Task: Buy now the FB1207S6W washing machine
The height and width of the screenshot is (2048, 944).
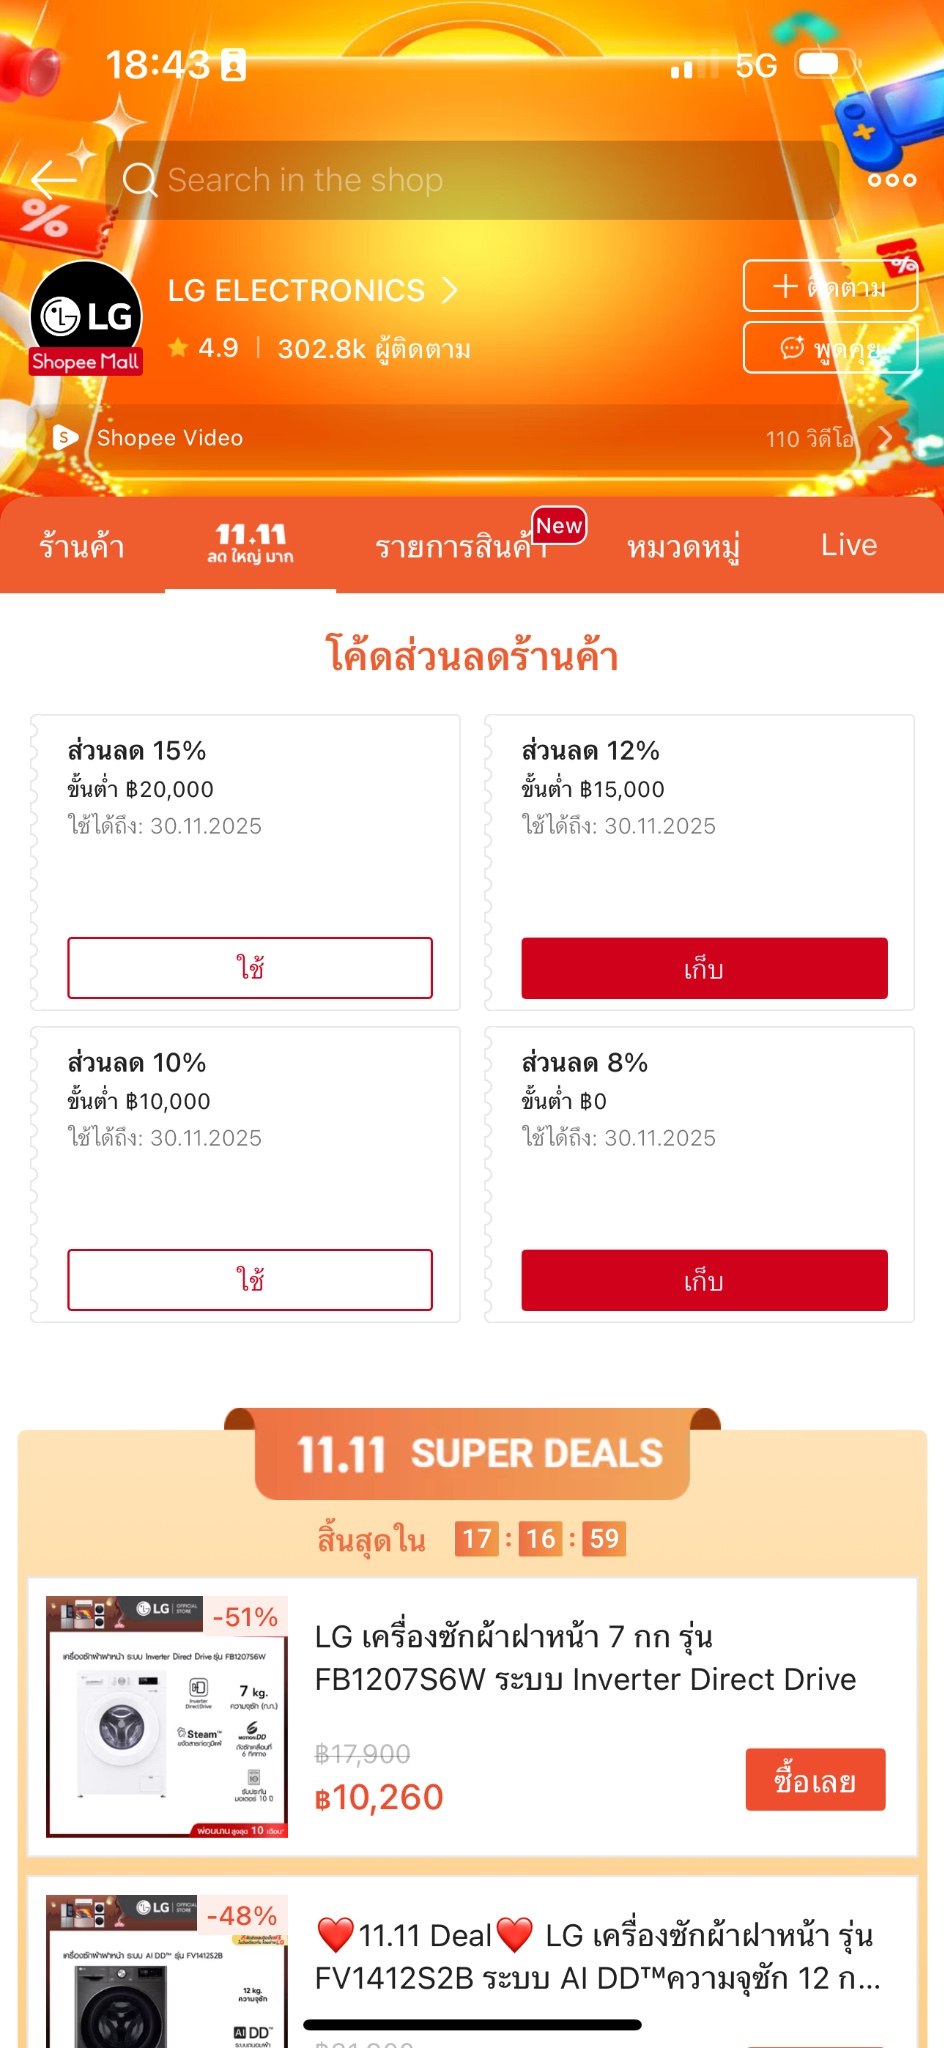Action: pyautogui.click(x=815, y=1779)
